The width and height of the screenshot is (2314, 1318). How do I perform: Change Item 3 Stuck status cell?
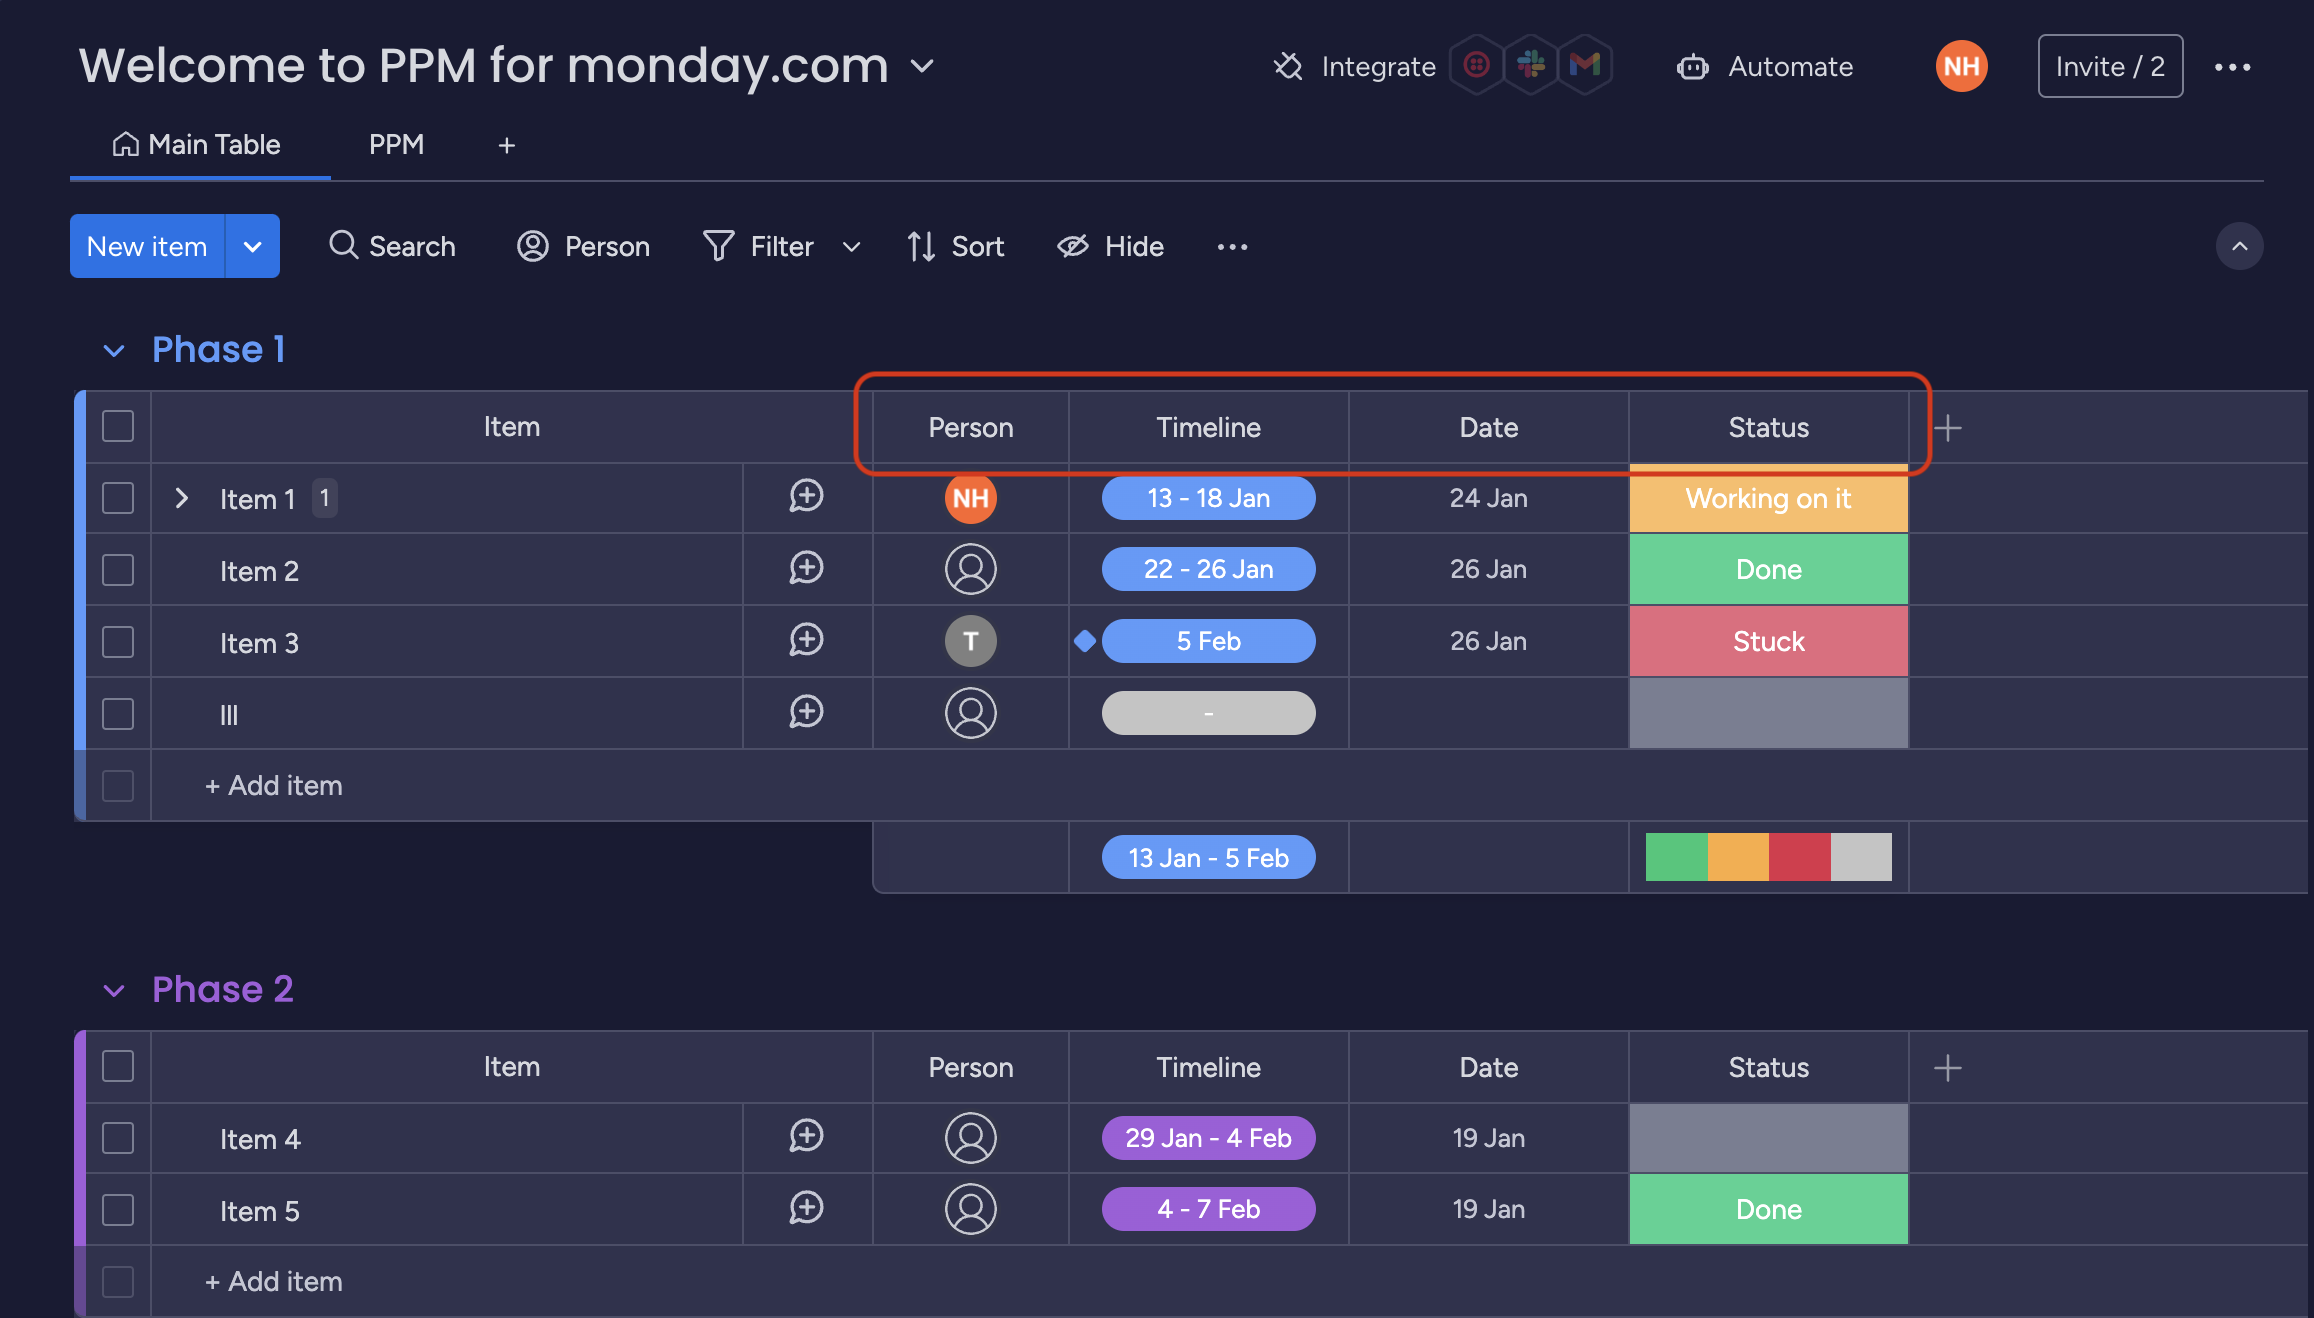click(x=1768, y=642)
